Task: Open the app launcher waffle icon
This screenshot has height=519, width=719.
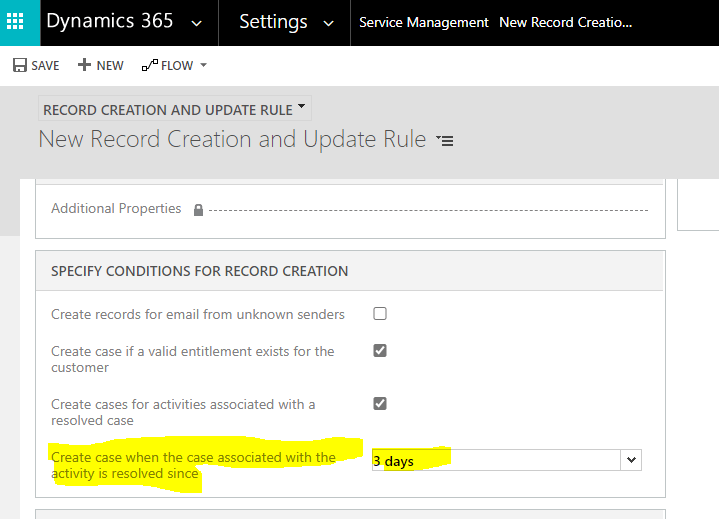Action: click(20, 22)
